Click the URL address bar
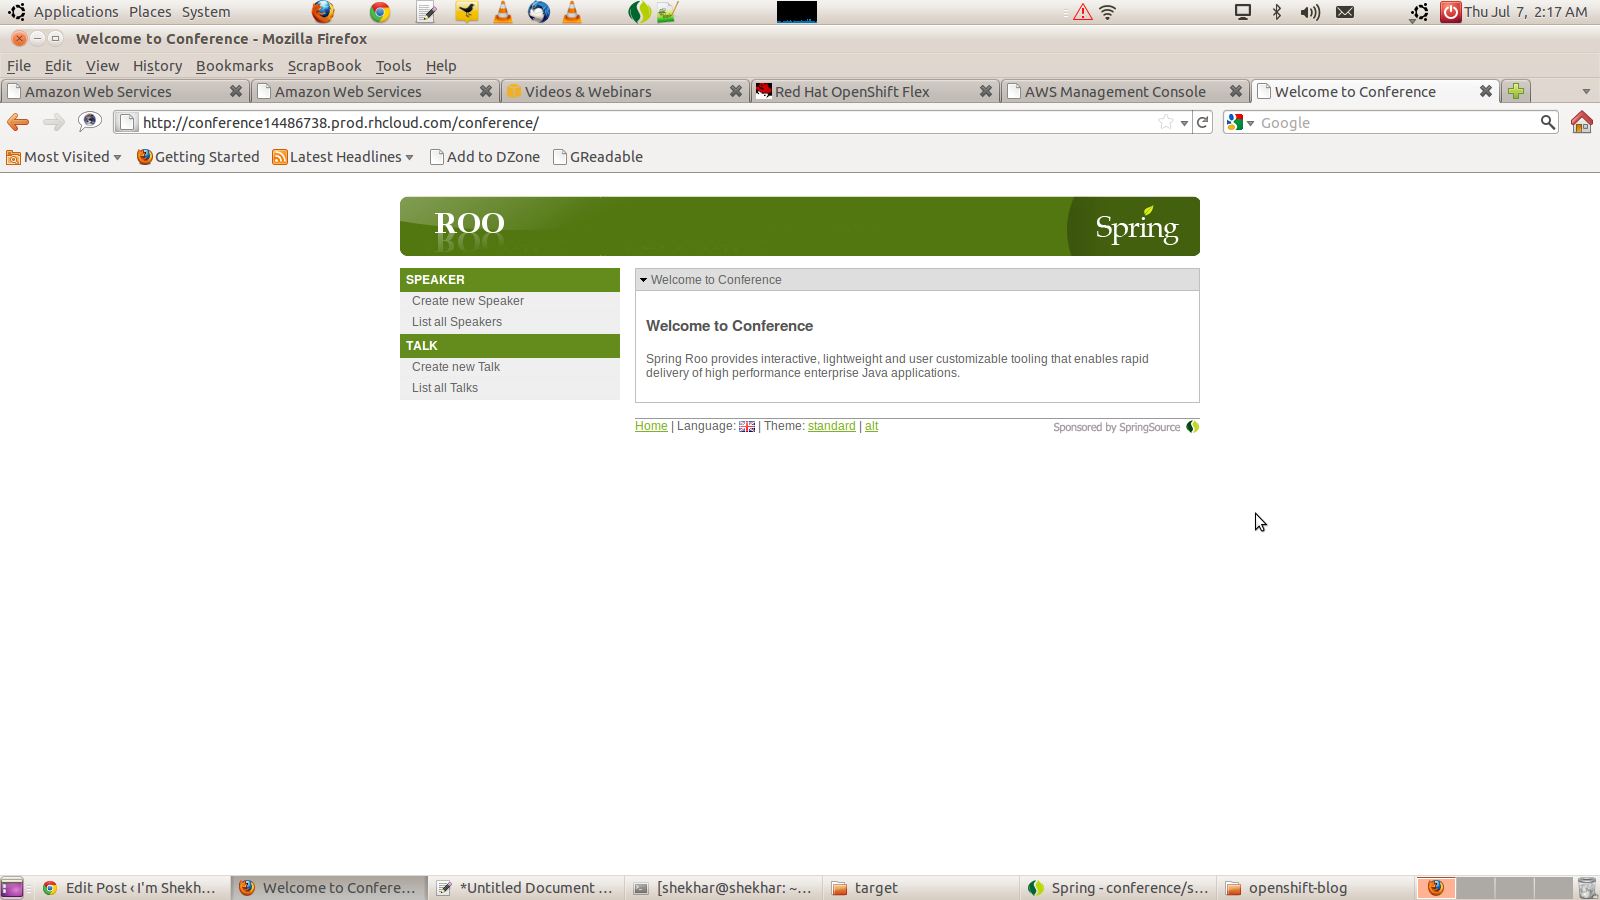 (x=640, y=122)
